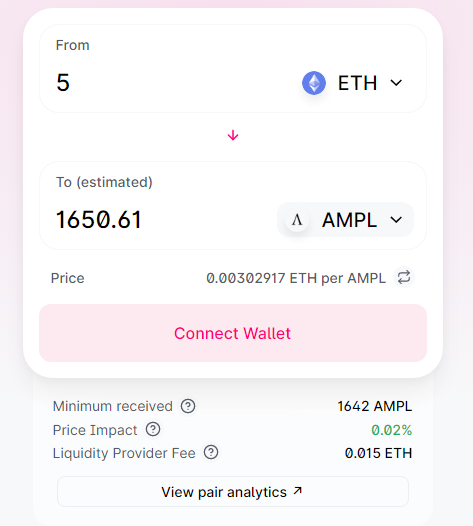The image size is (473, 526).
Task: Open View pair analytics link
Action: click(x=233, y=491)
